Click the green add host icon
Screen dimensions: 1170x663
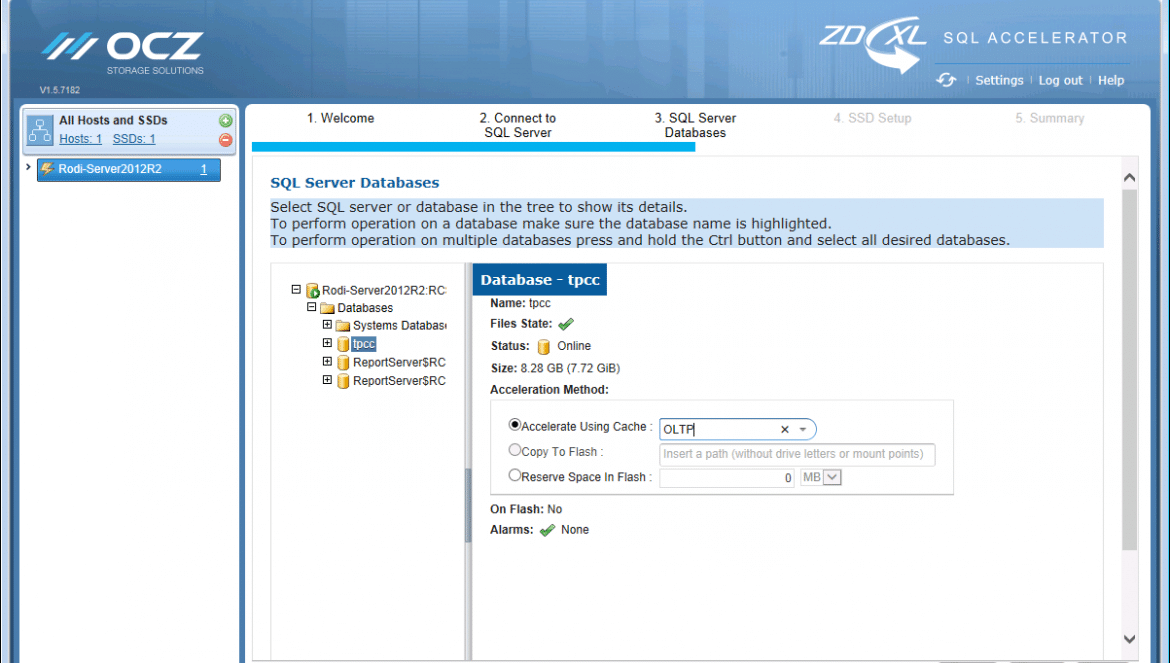(225, 121)
